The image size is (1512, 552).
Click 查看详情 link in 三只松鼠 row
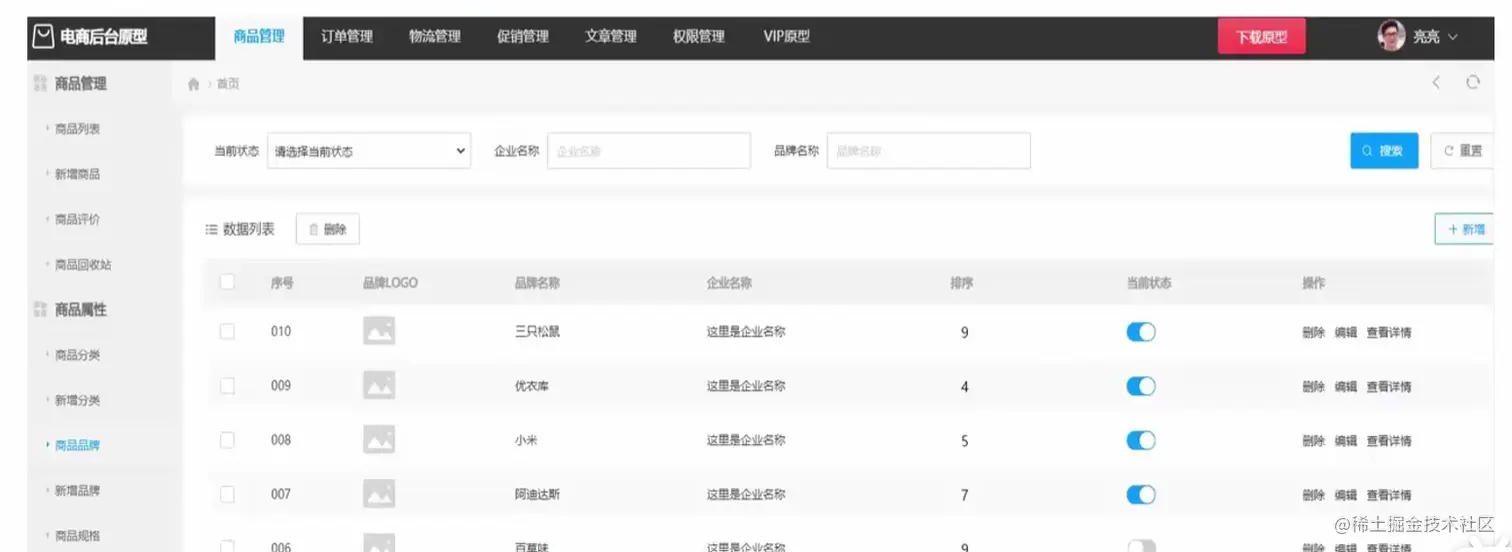pyautogui.click(x=1389, y=333)
